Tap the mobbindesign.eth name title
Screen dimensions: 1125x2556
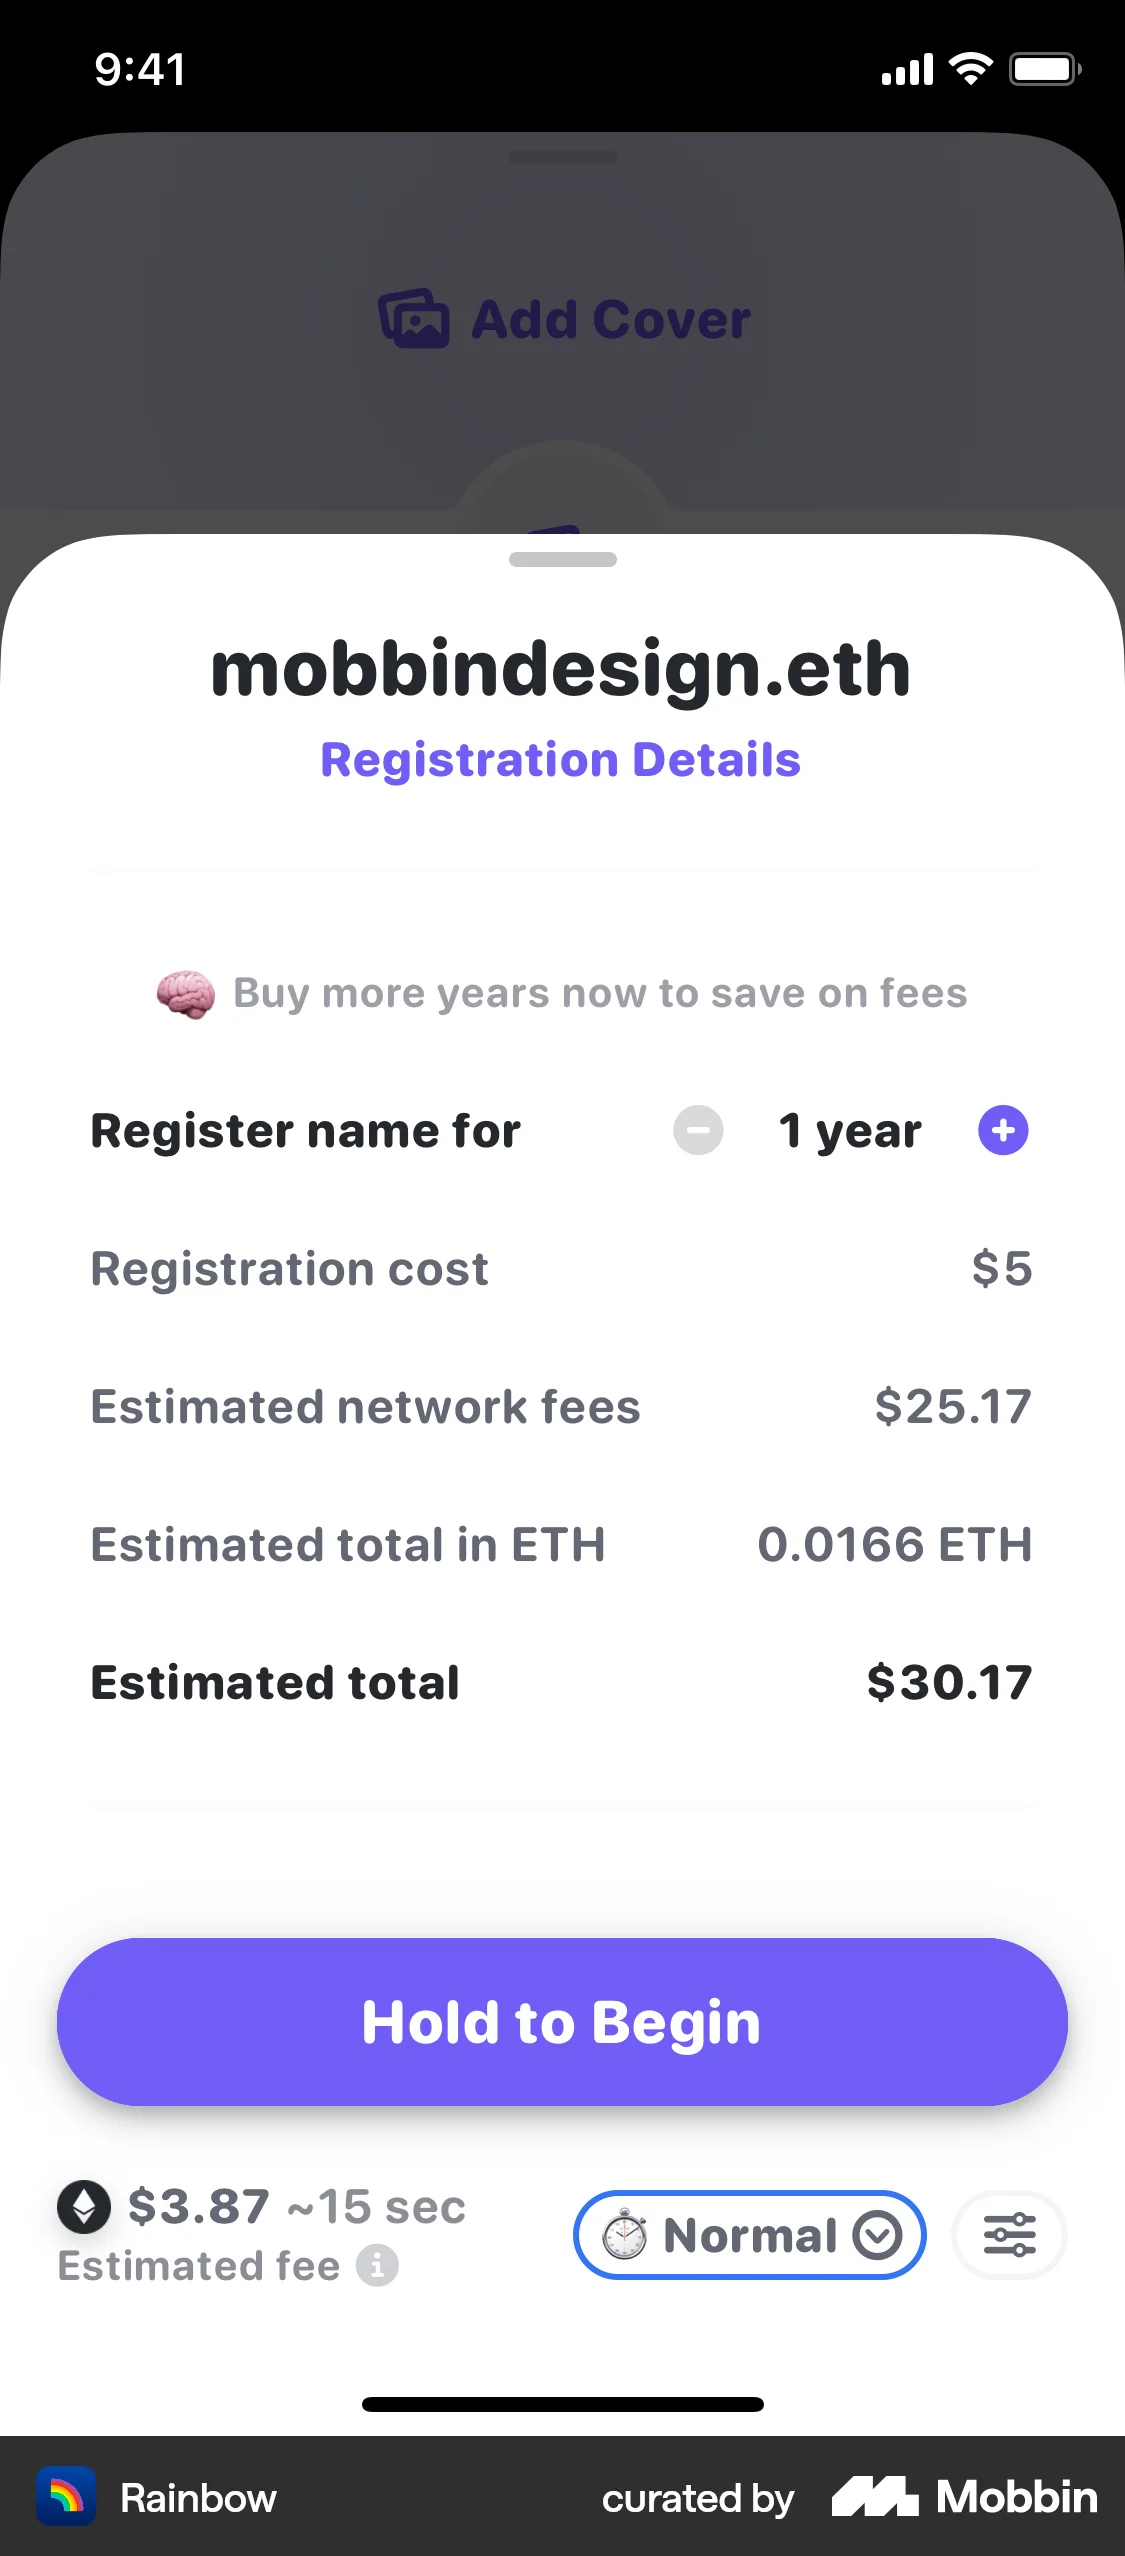tap(561, 669)
